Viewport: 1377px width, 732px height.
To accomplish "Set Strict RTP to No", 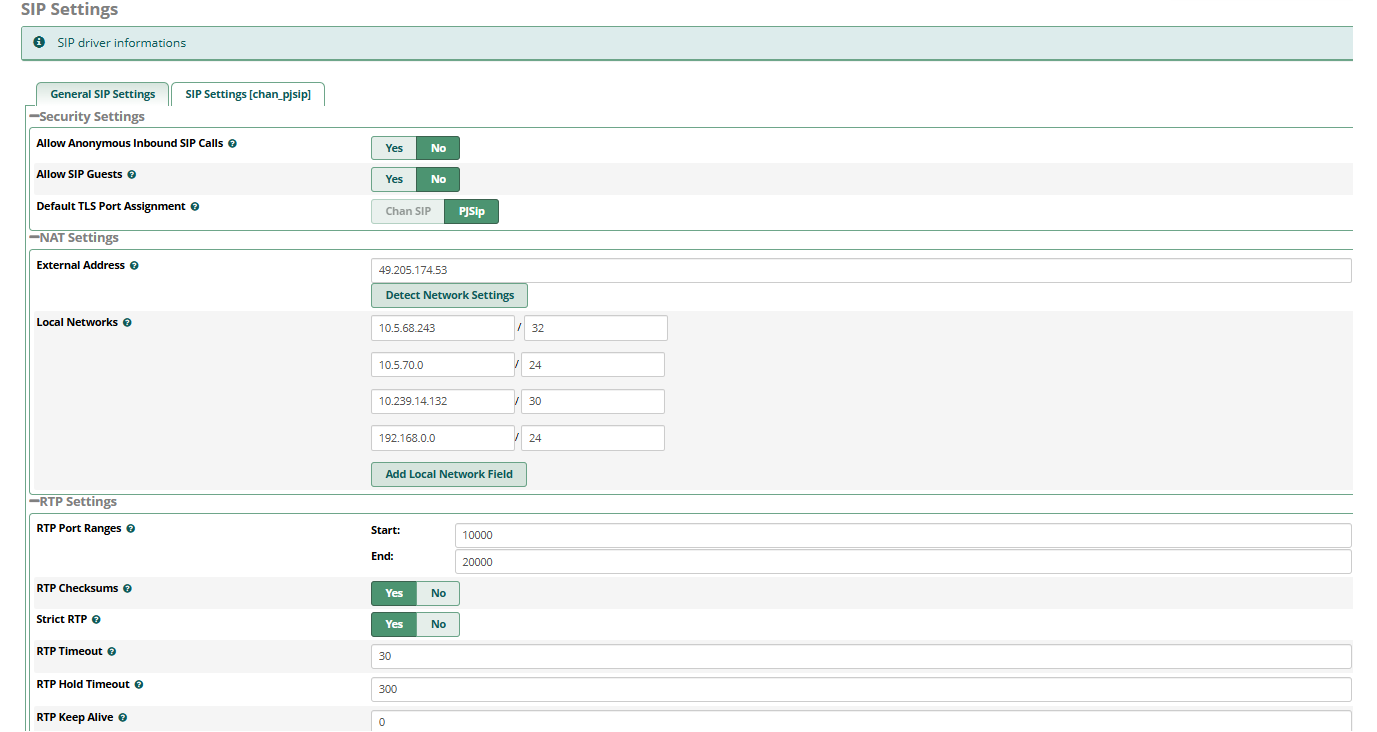I will pyautogui.click(x=438, y=624).
